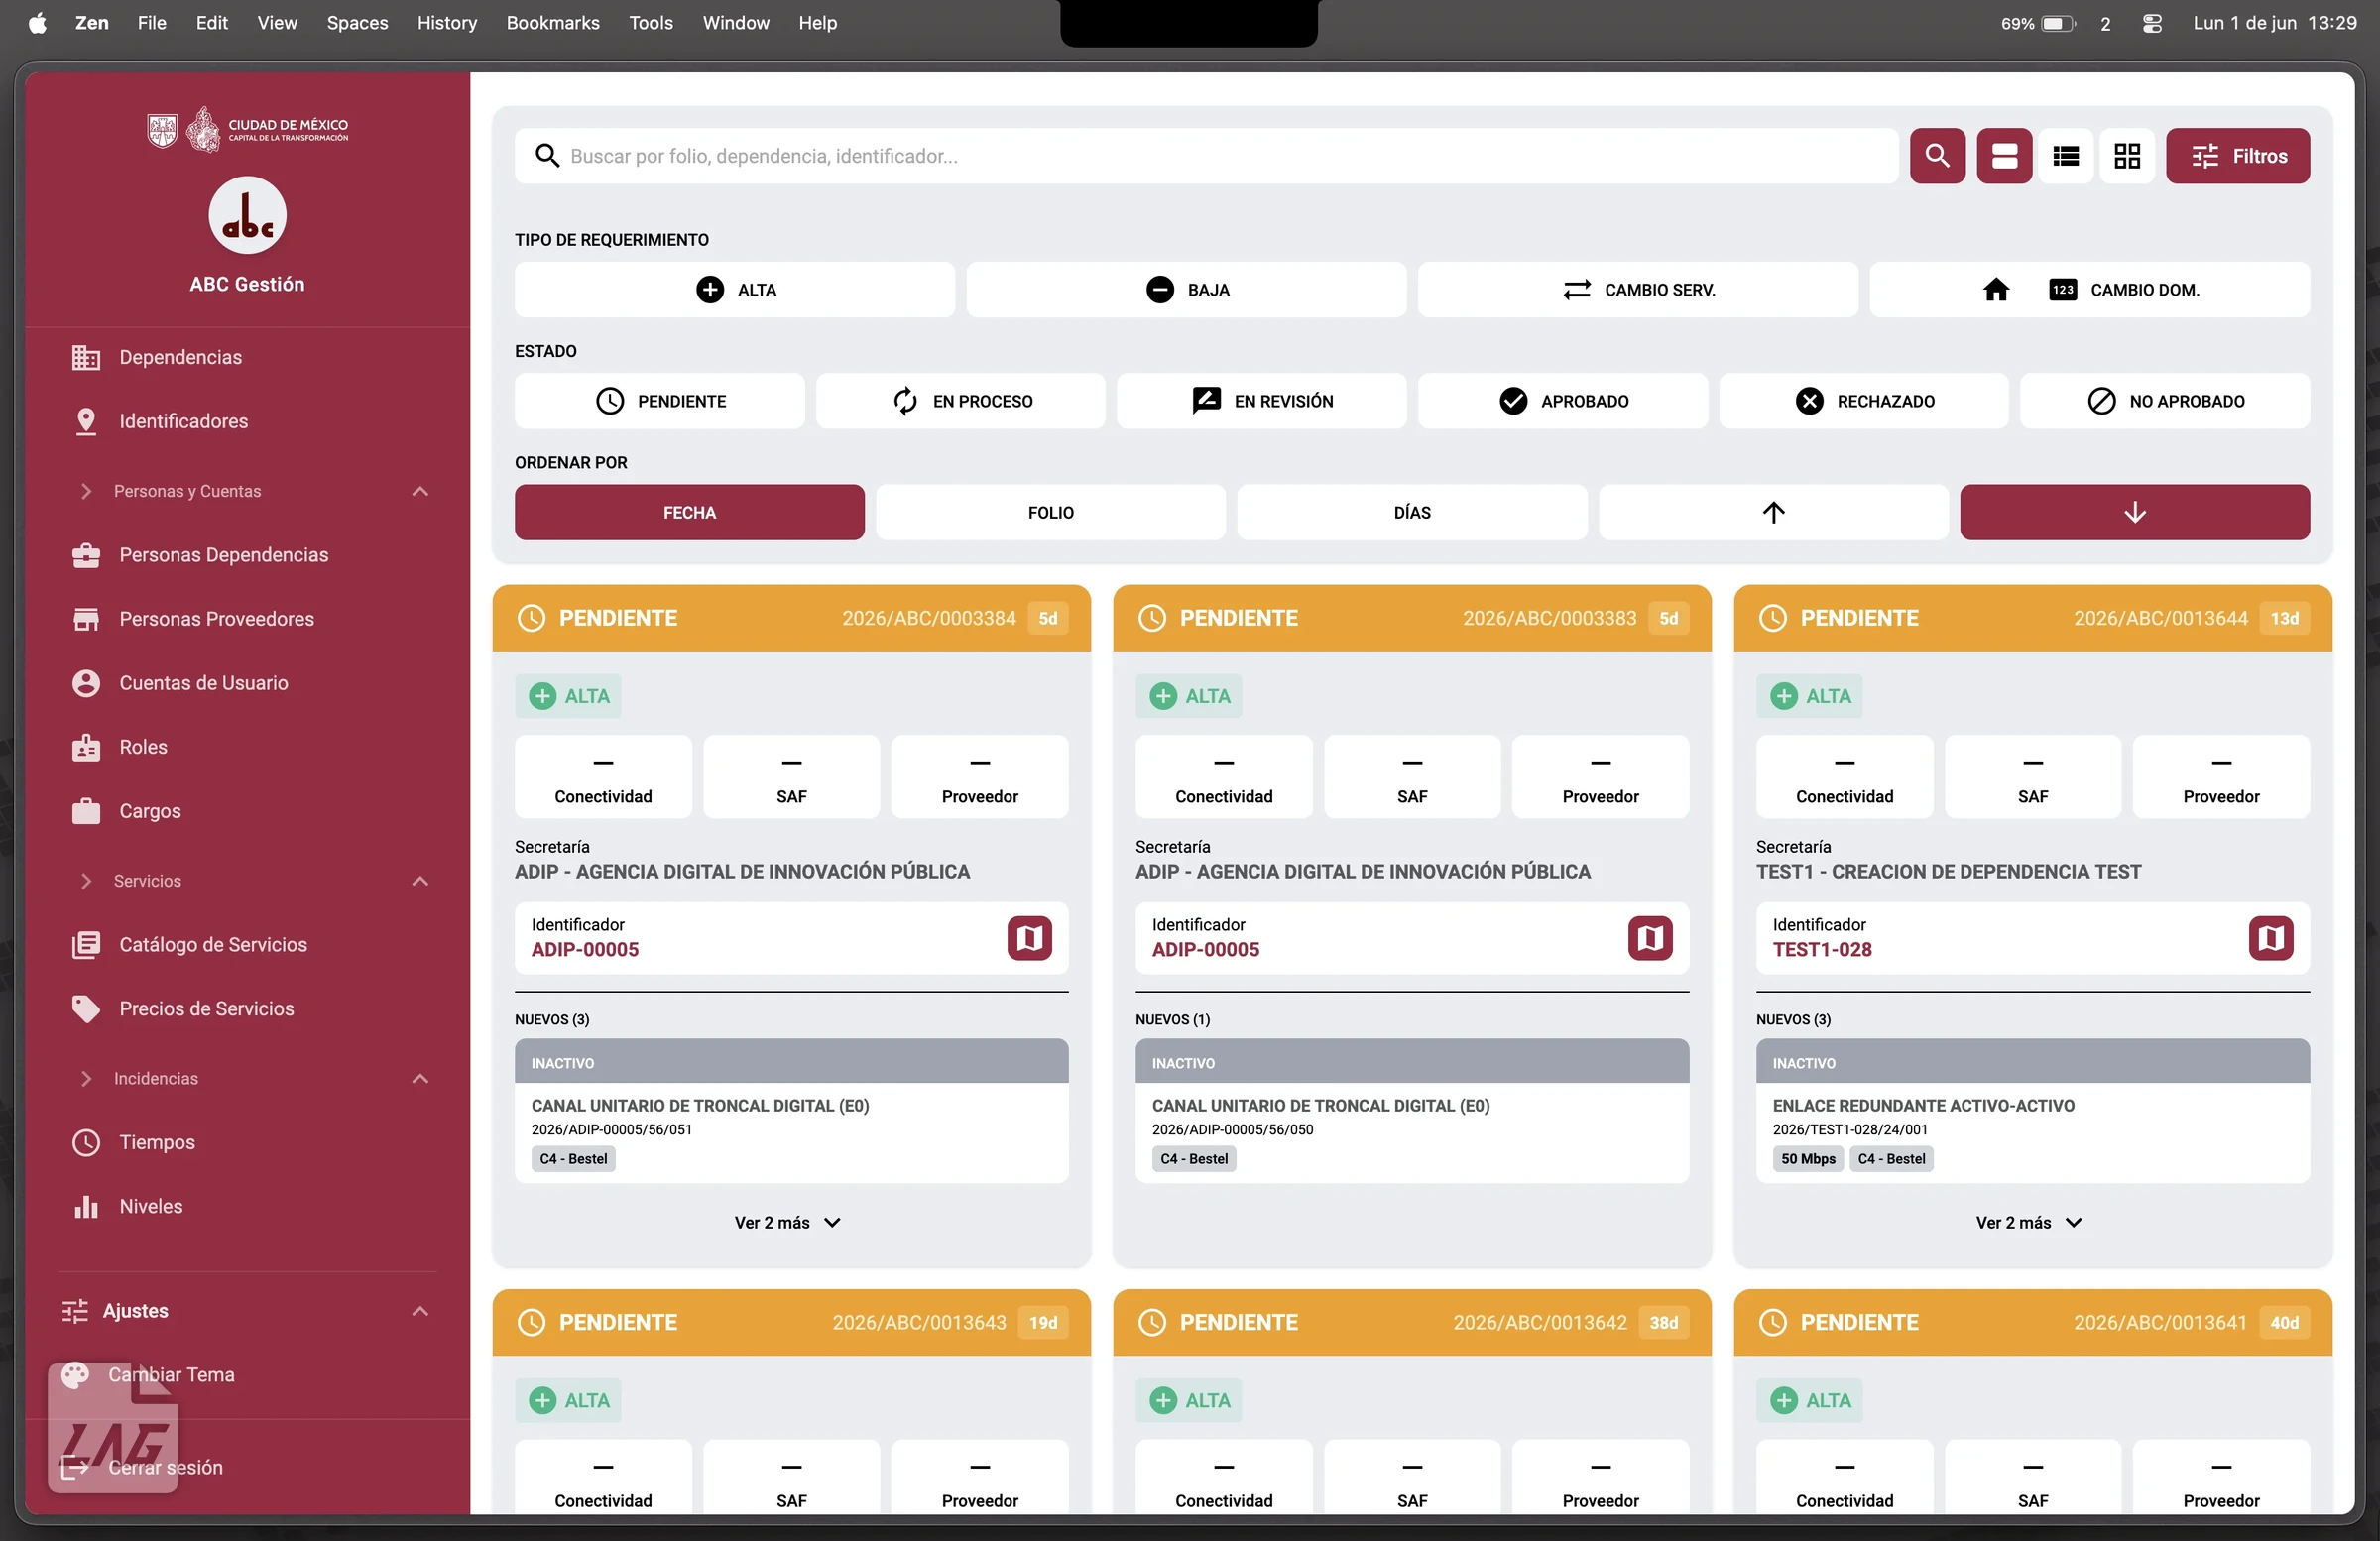This screenshot has height=1541, width=2380.
Task: Sort by DÍAS
Action: coord(1412,513)
